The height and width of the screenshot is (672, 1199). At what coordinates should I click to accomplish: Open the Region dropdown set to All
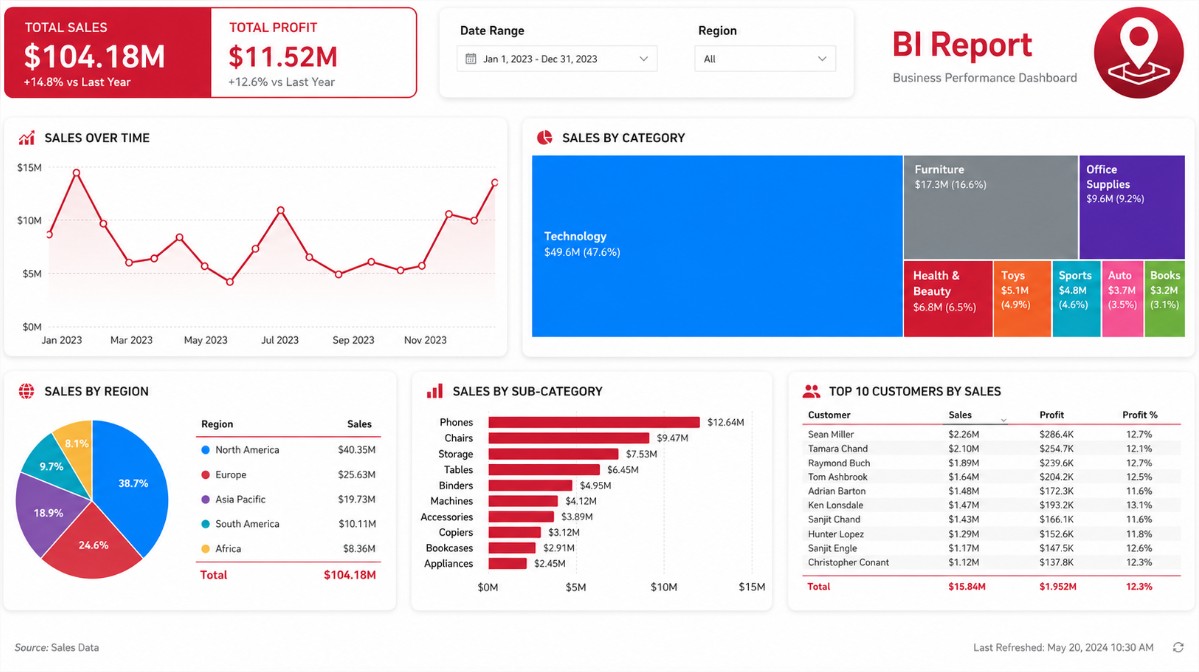[x=765, y=59]
